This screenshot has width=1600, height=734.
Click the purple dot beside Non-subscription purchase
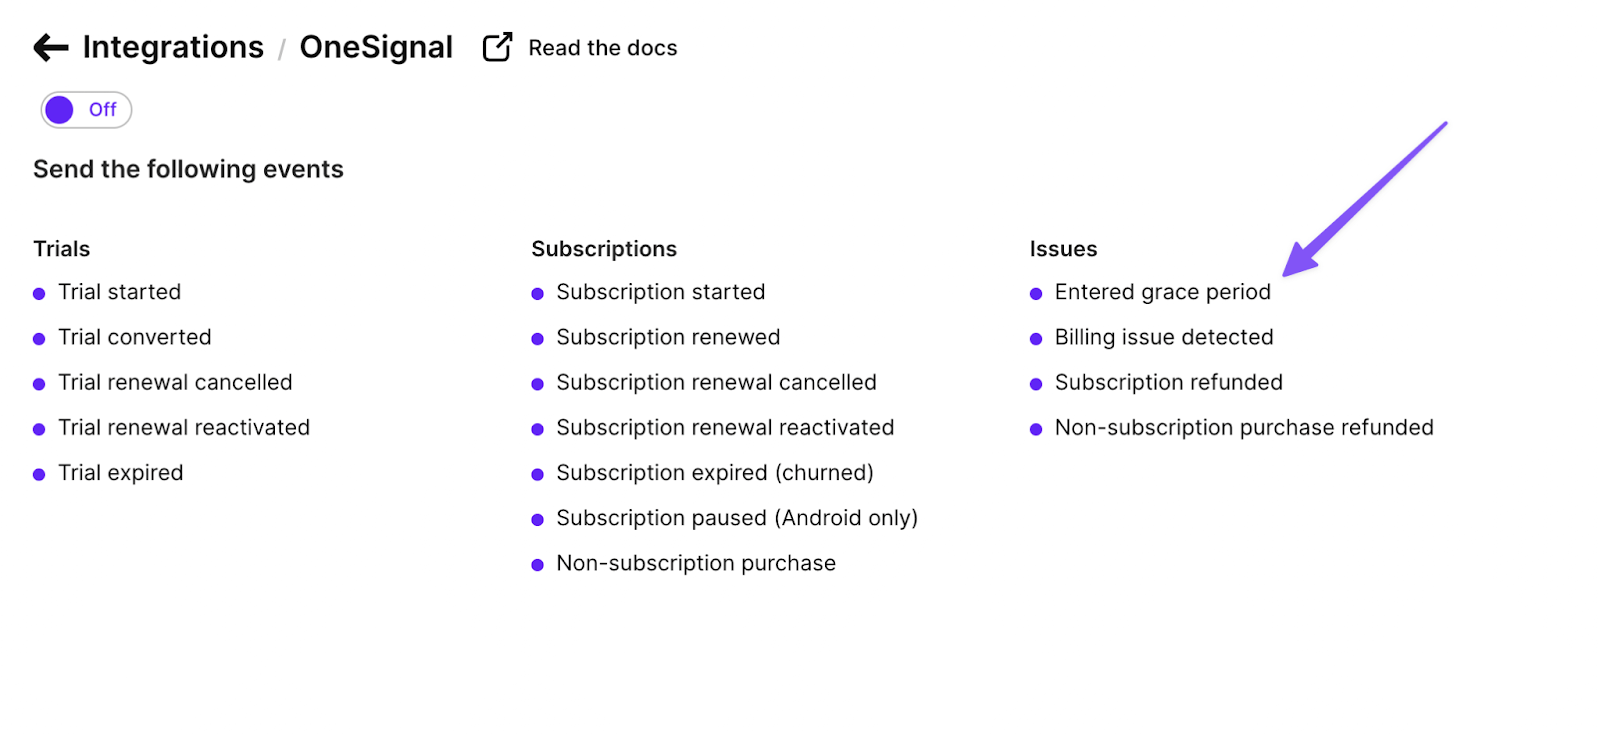[x=537, y=563]
